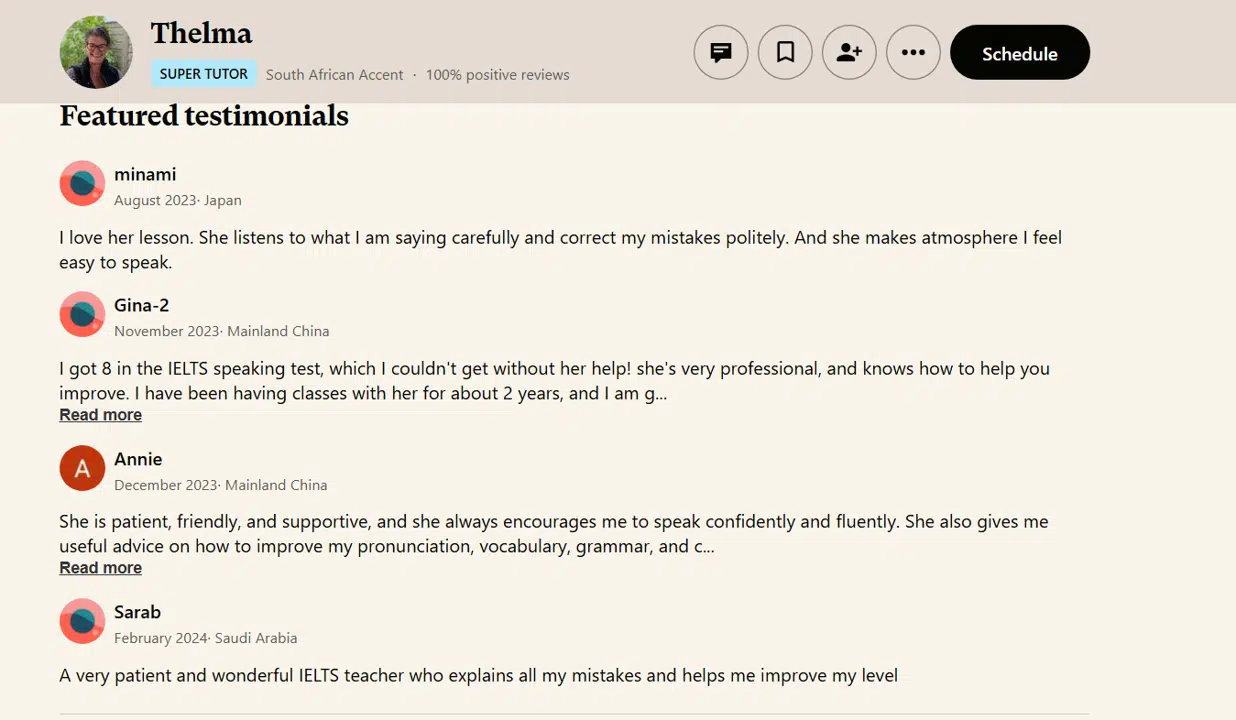Click reviewer name Annie
The height and width of the screenshot is (720, 1236).
pyautogui.click(x=138, y=459)
